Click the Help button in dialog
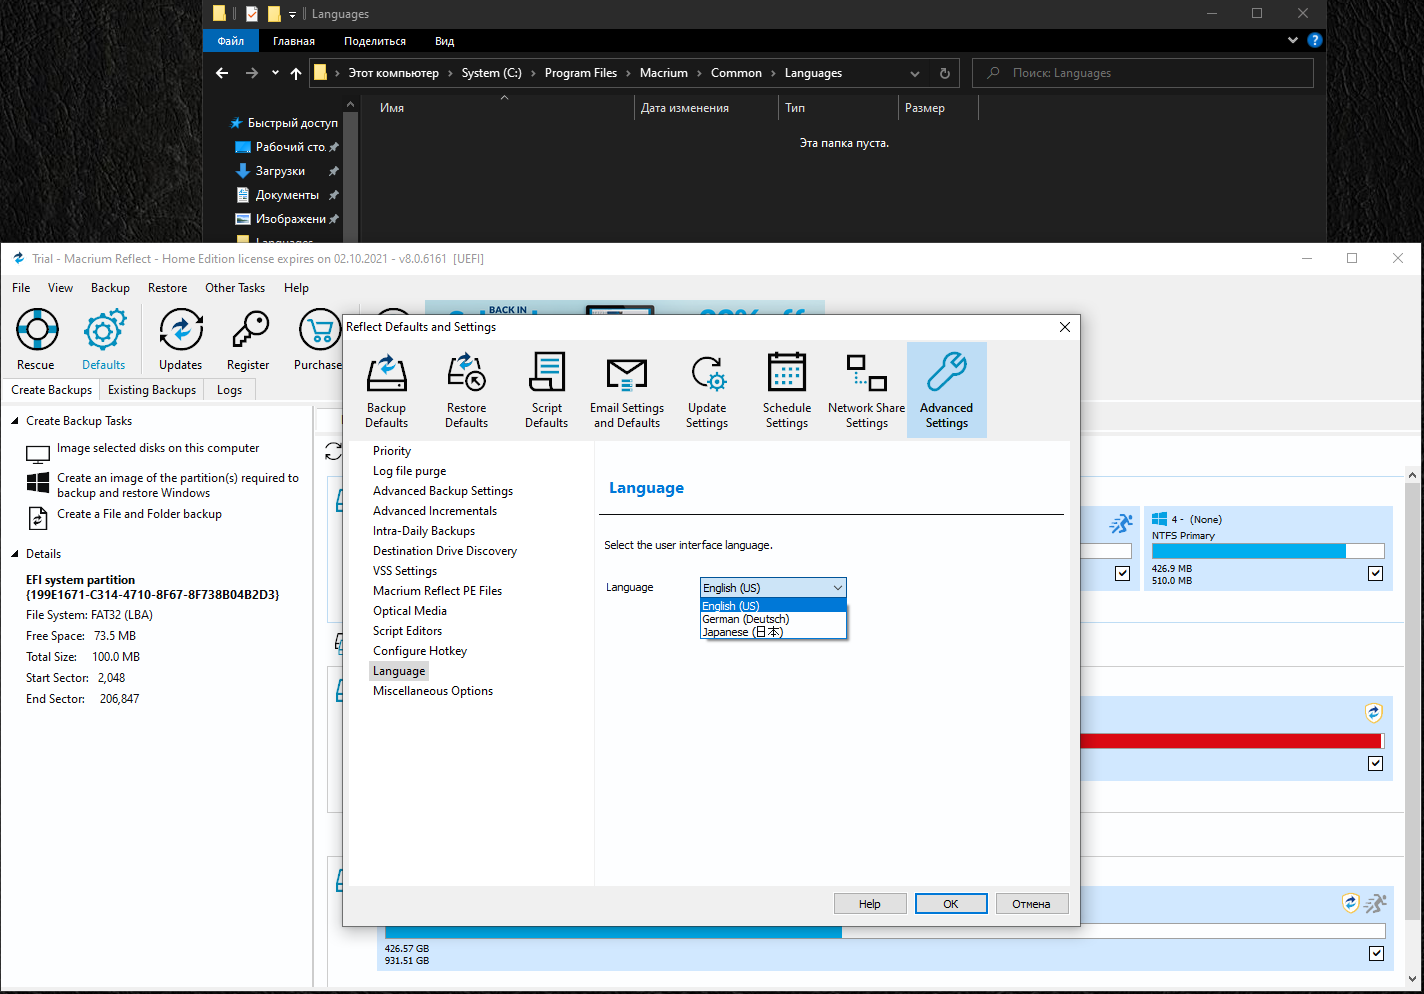Screen dimensions: 1424x994 coord(869,904)
